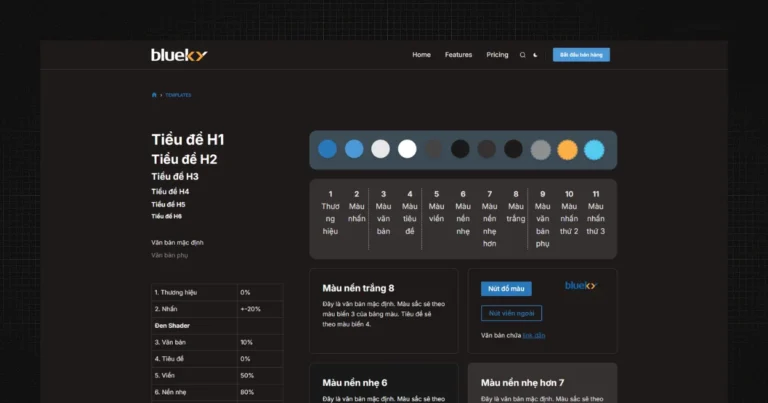
Task: Follow the 'link dẫn' hyperlink
Action: point(534,335)
